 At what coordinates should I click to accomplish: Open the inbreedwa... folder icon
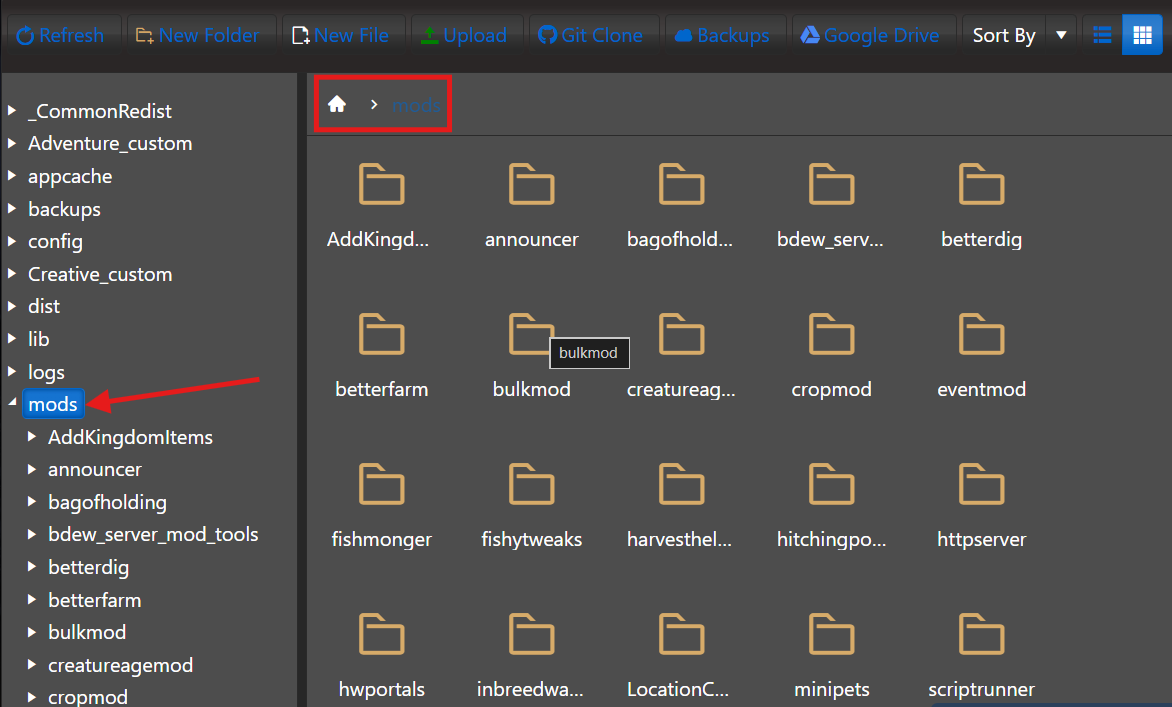pyautogui.click(x=531, y=635)
